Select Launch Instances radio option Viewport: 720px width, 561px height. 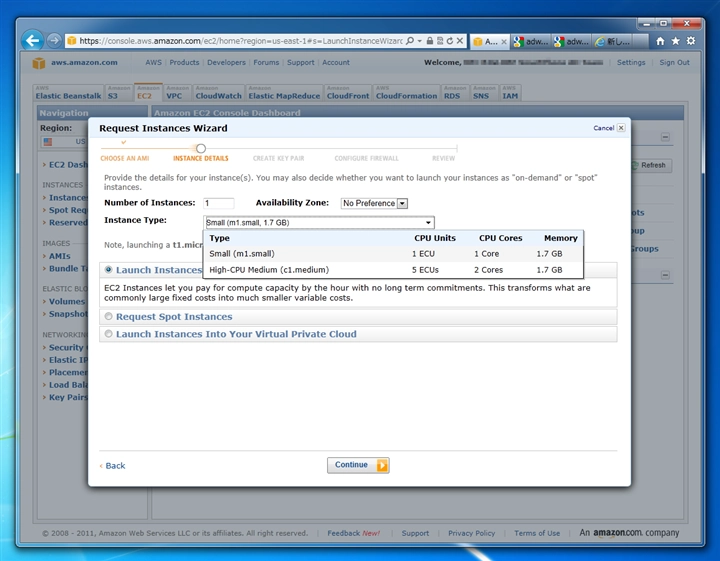click(x=108, y=269)
